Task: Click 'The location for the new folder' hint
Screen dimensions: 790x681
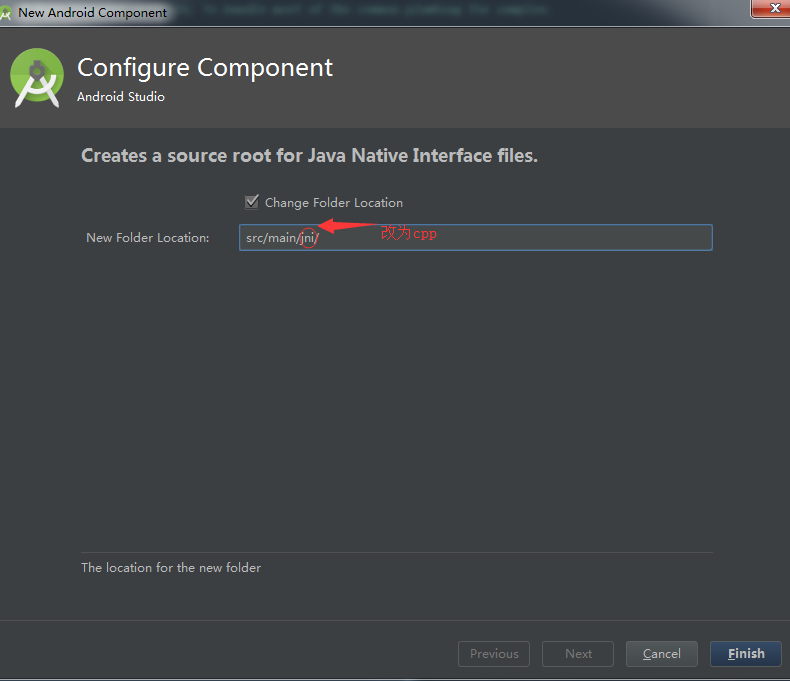Action: (x=171, y=568)
